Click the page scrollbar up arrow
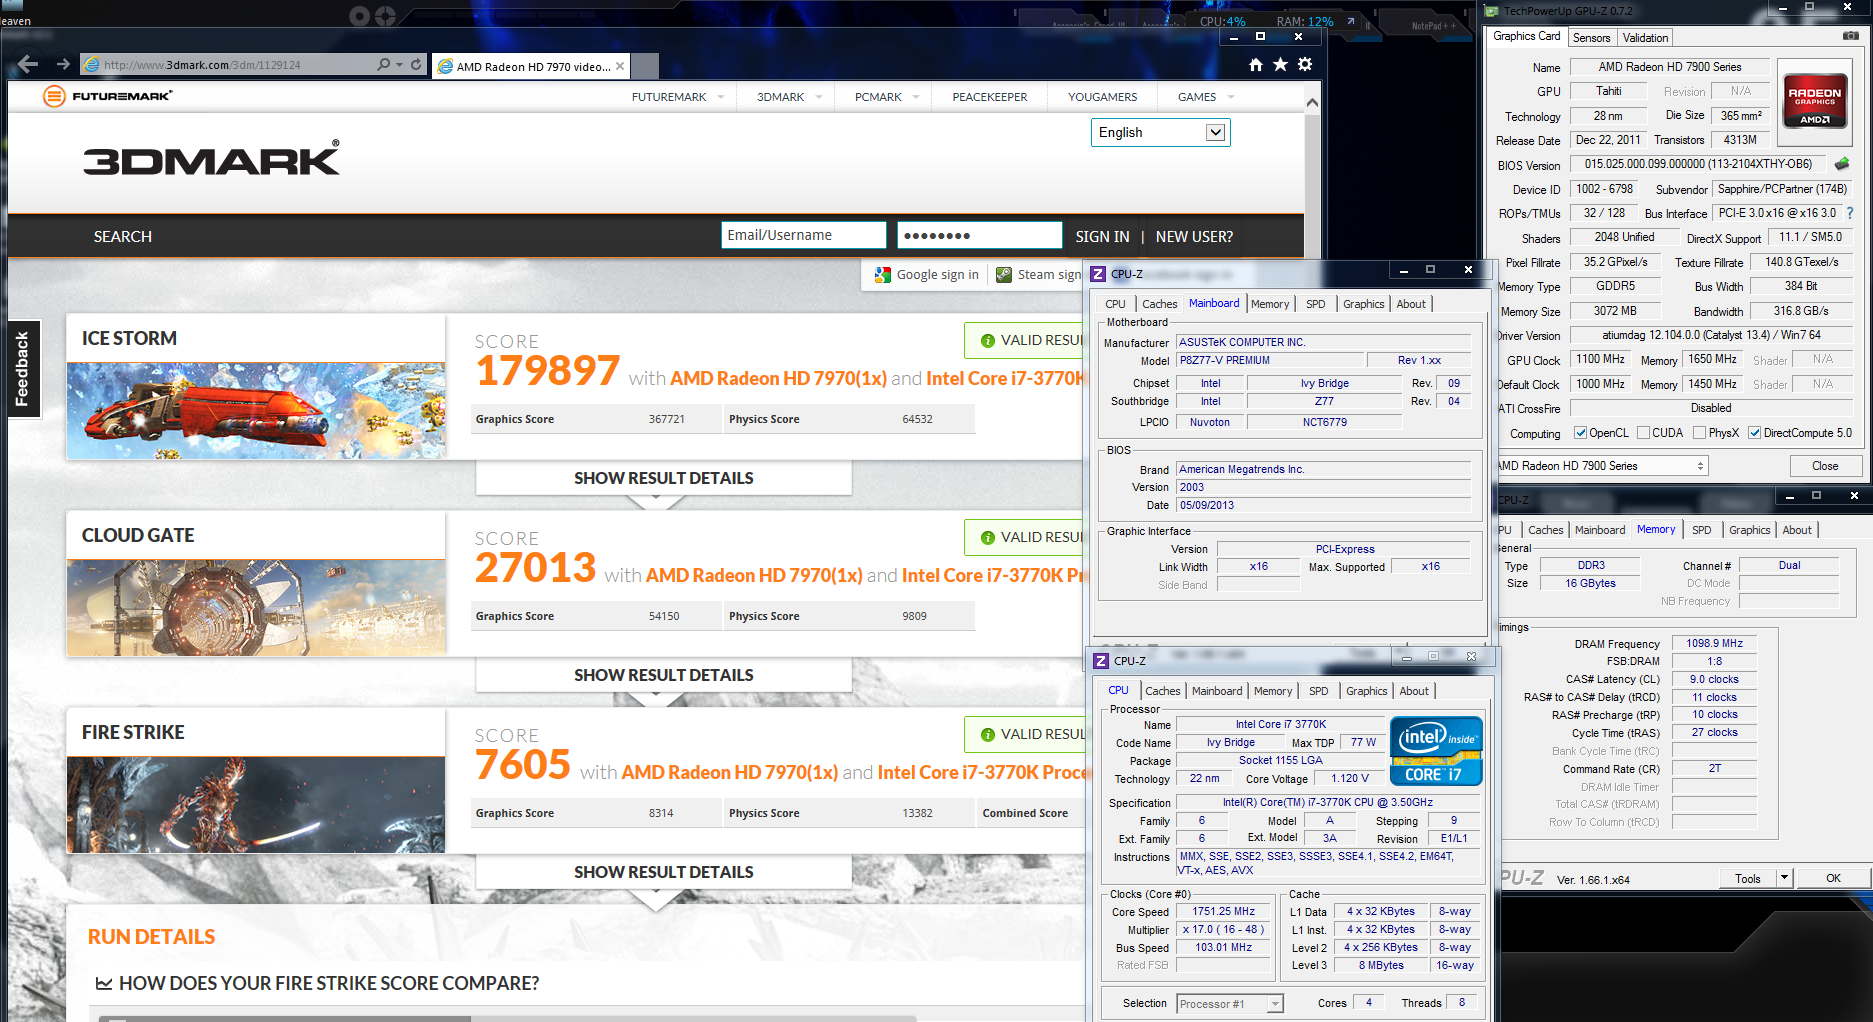 pyautogui.click(x=1312, y=102)
